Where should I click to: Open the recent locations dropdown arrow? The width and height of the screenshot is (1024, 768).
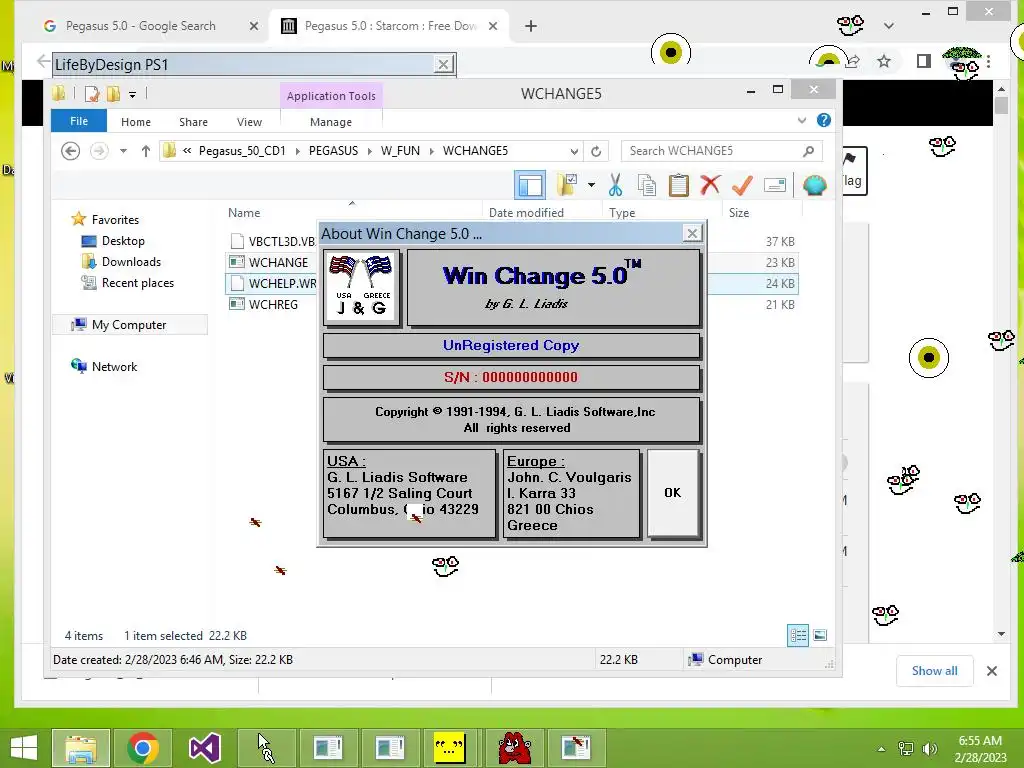[123, 151]
